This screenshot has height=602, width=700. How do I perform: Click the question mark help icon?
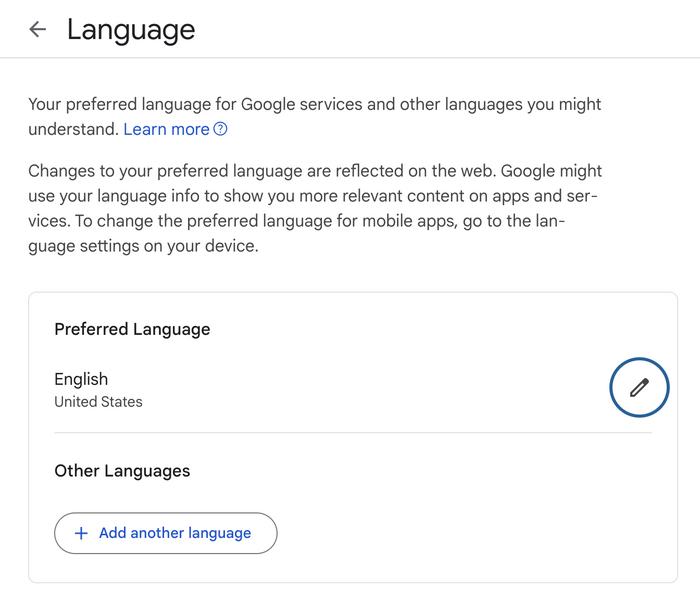coord(221,129)
